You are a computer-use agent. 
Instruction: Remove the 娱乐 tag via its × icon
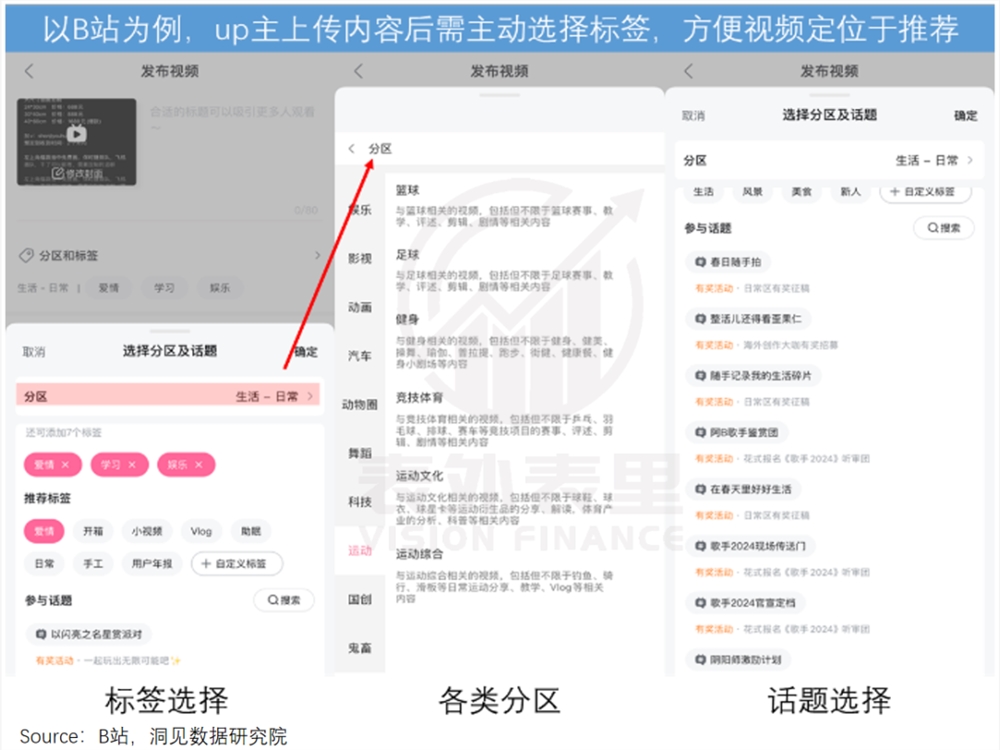(x=200, y=465)
